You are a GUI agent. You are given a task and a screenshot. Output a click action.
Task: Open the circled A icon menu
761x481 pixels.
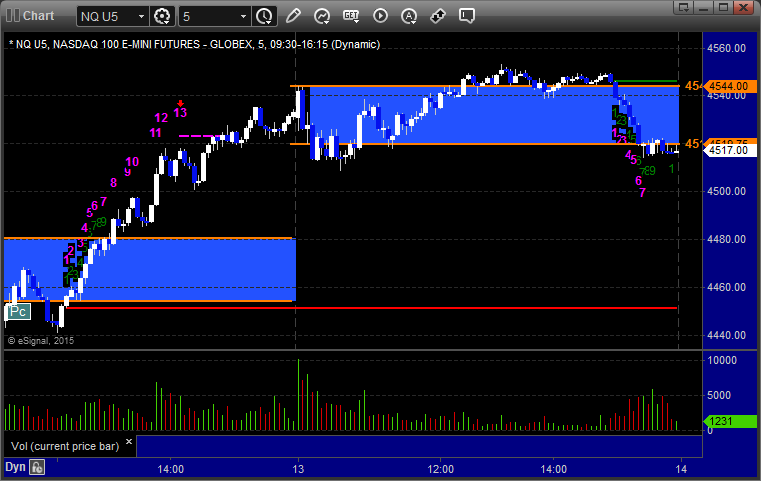pos(409,16)
